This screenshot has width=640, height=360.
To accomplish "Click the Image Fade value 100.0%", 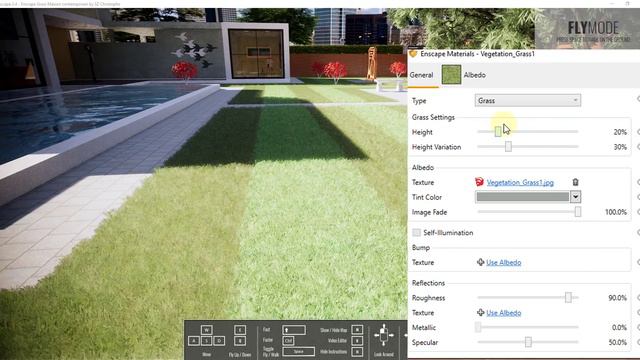I will 616,212.
